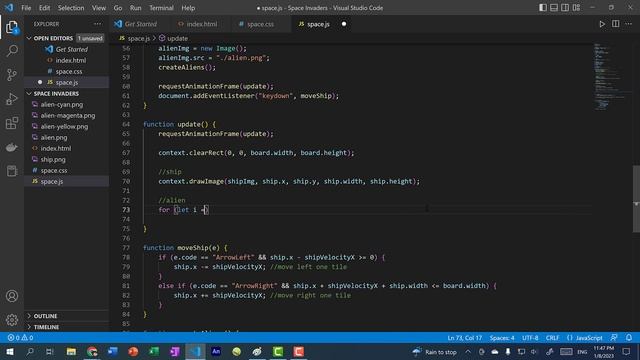The width and height of the screenshot is (640, 360).
Task: Change line ending via CRLF item
Action: 552,338
